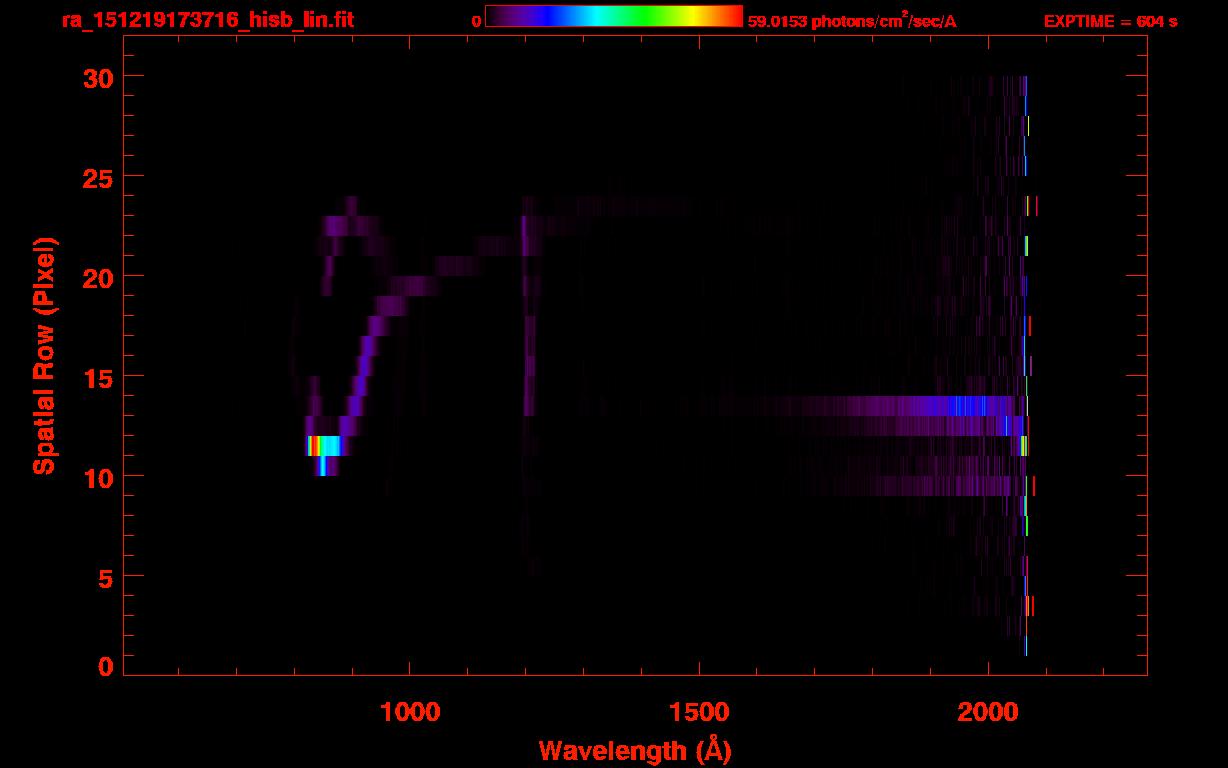Screen dimensions: 1228x768
Task: Click the x-axis tick label 1500
Action: pyautogui.click(x=699, y=712)
